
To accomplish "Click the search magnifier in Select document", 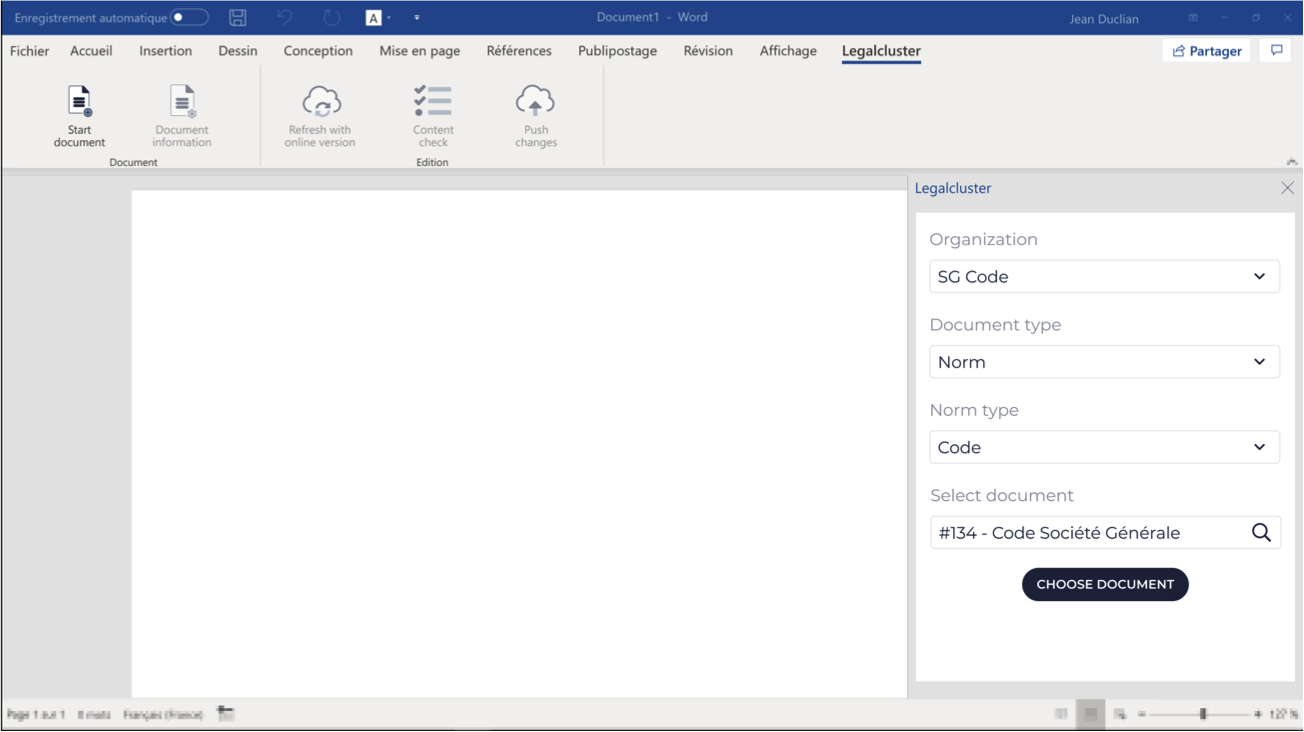I will point(1261,533).
